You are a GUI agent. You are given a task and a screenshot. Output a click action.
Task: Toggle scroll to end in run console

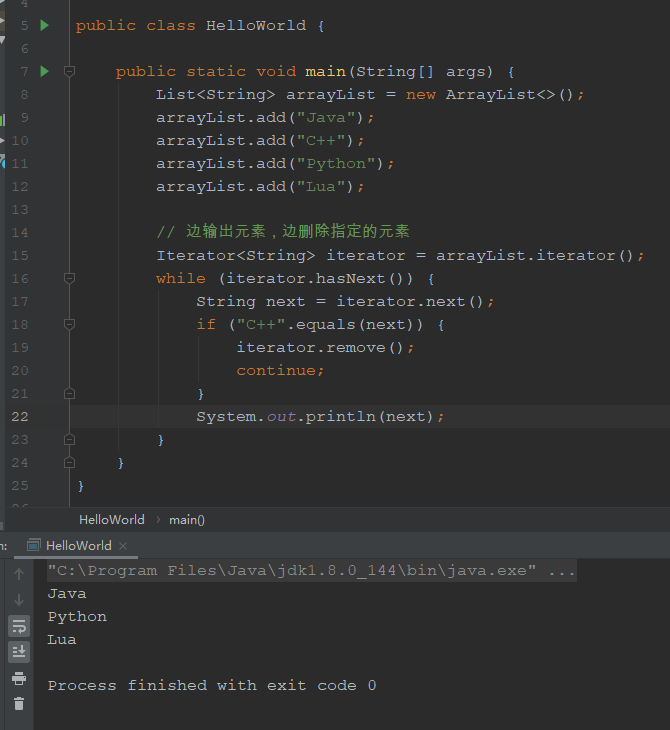(x=19, y=652)
